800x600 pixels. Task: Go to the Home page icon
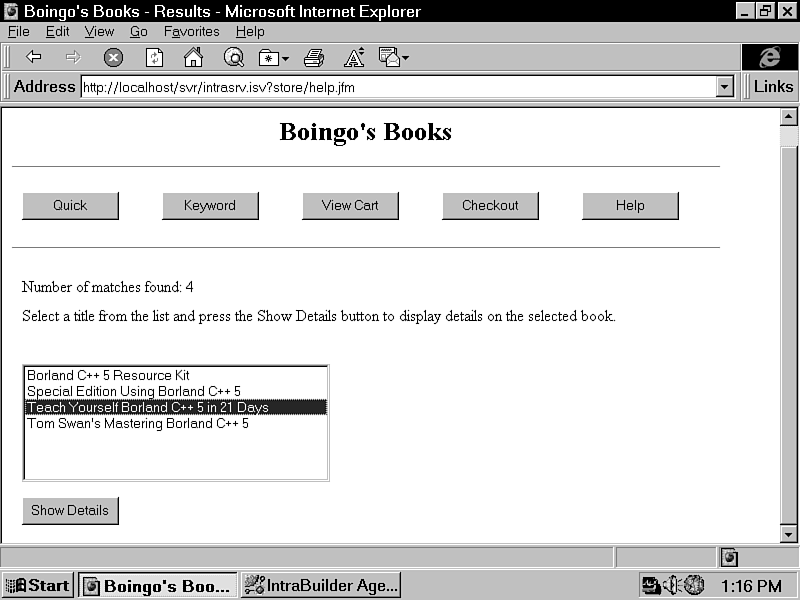[193, 57]
